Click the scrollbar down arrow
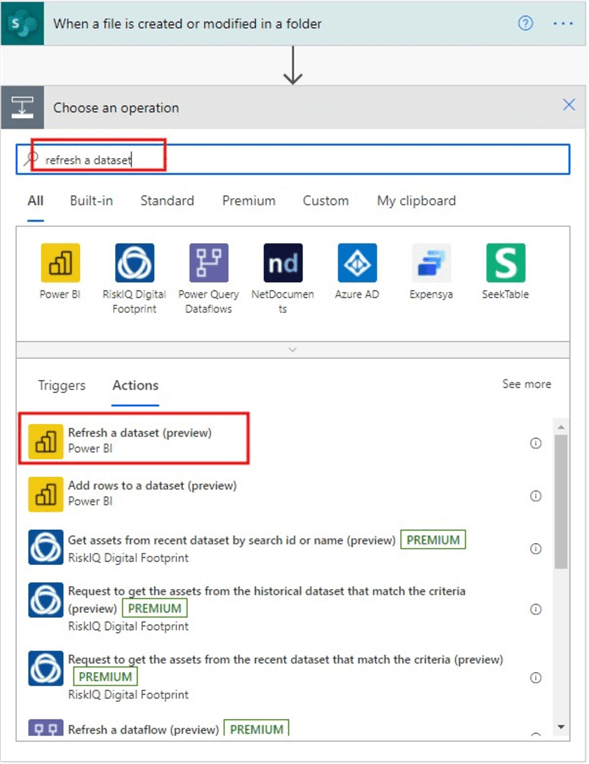 pyautogui.click(x=561, y=727)
